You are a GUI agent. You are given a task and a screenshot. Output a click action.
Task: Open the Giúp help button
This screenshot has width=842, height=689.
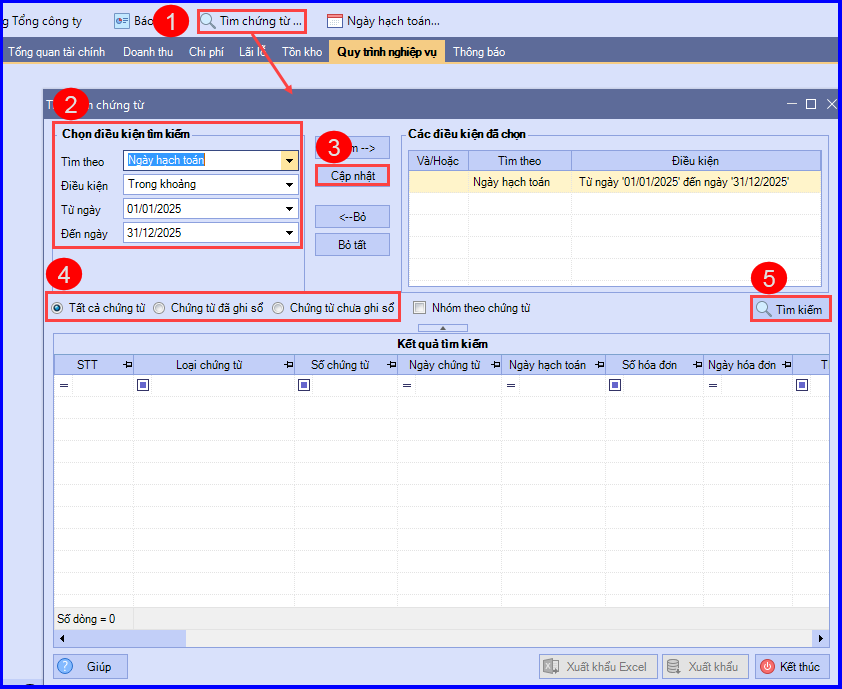[x=90, y=666]
